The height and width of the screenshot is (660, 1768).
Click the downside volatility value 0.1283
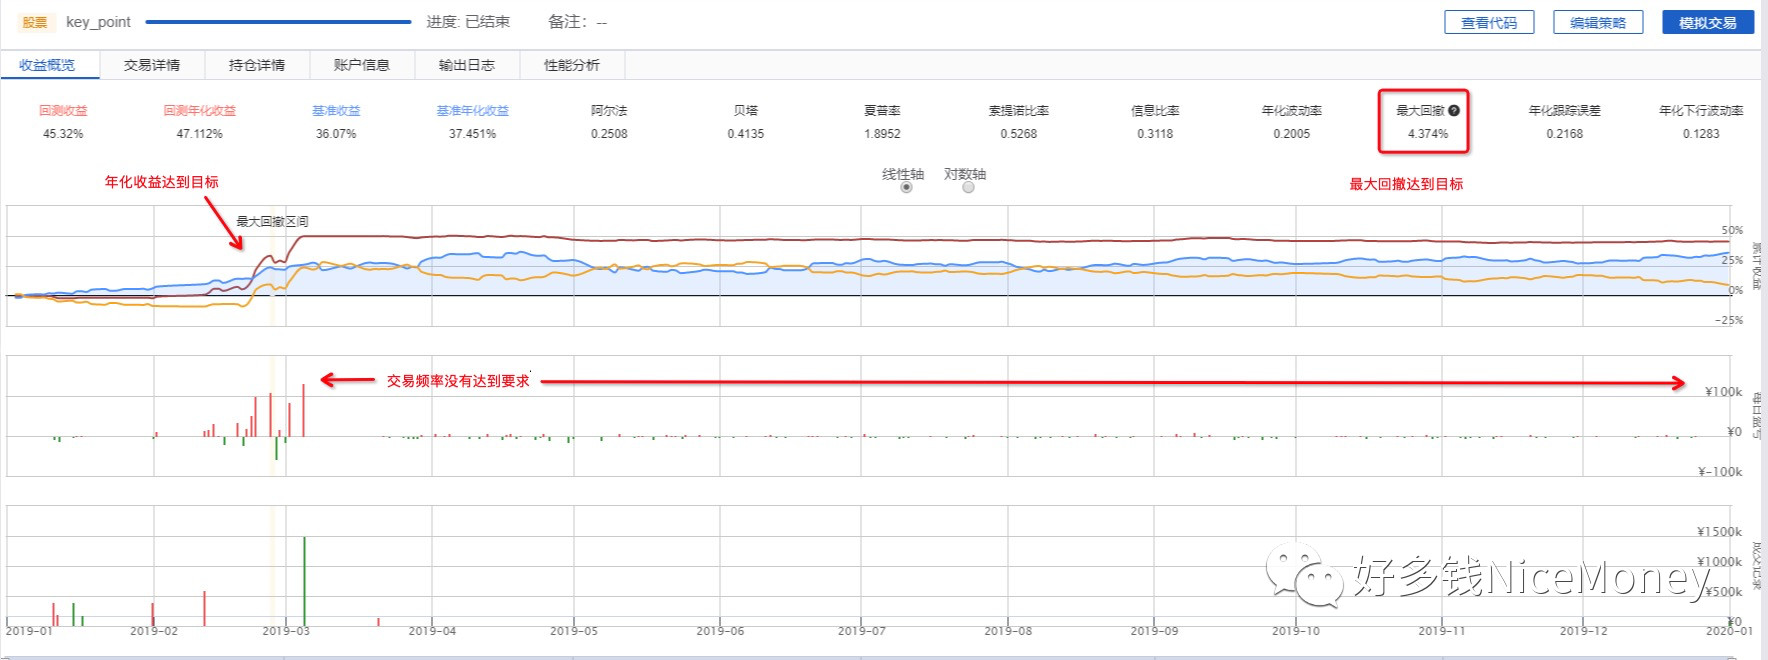[1701, 134]
